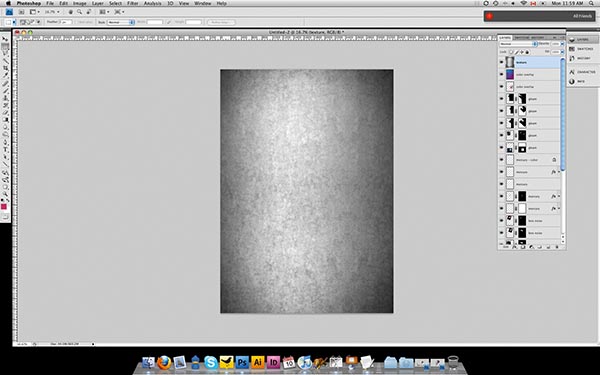Toggle lock image pixels in Layers panel

516,52
